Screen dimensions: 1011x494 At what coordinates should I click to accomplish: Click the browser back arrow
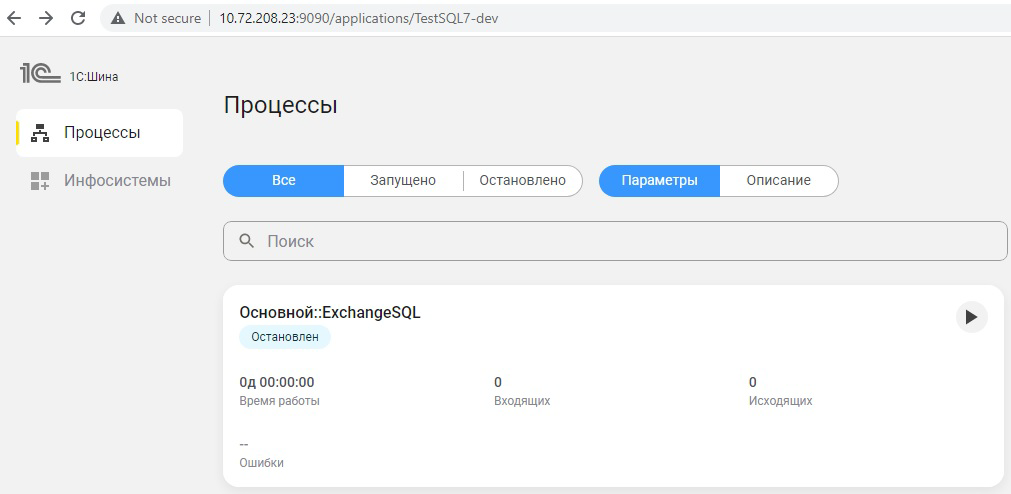coord(14,18)
